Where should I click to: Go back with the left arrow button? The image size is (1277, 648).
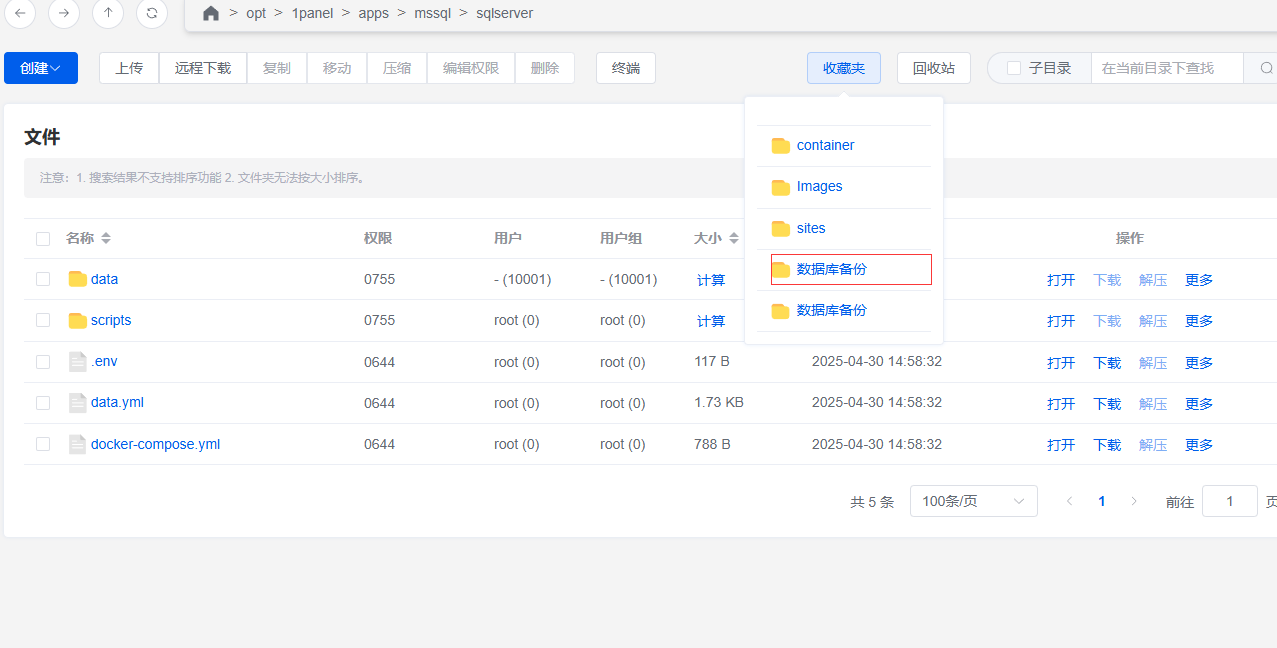click(20, 13)
